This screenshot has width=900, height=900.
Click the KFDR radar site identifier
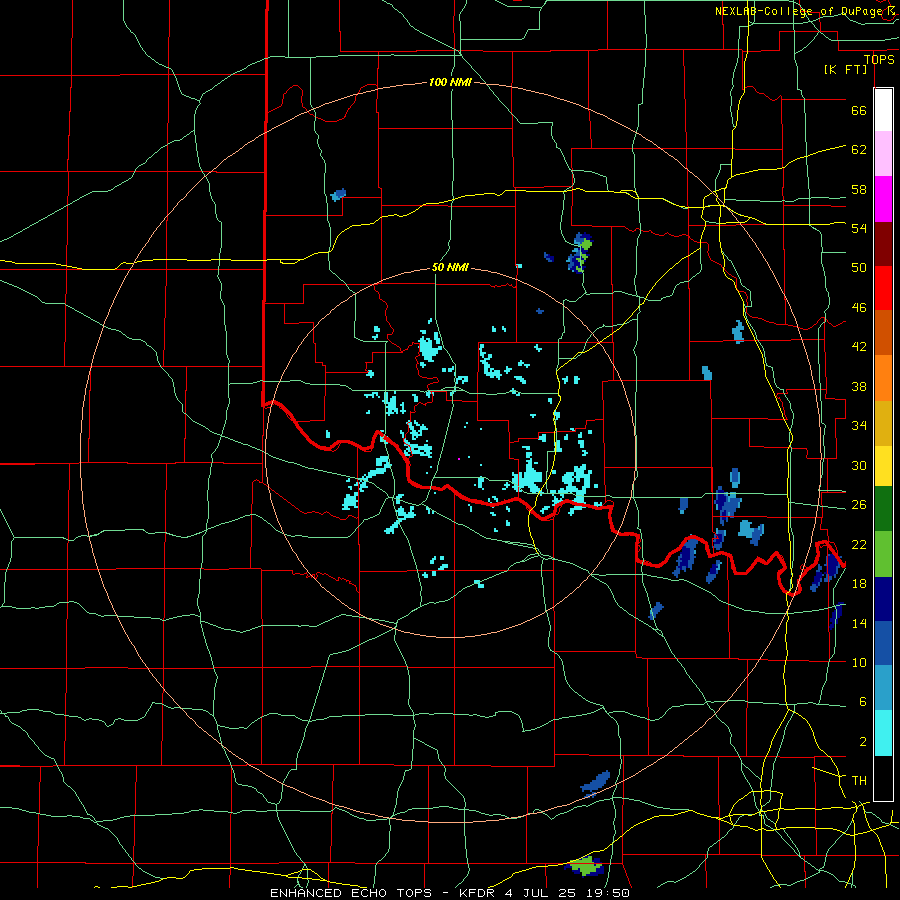click(x=476, y=893)
